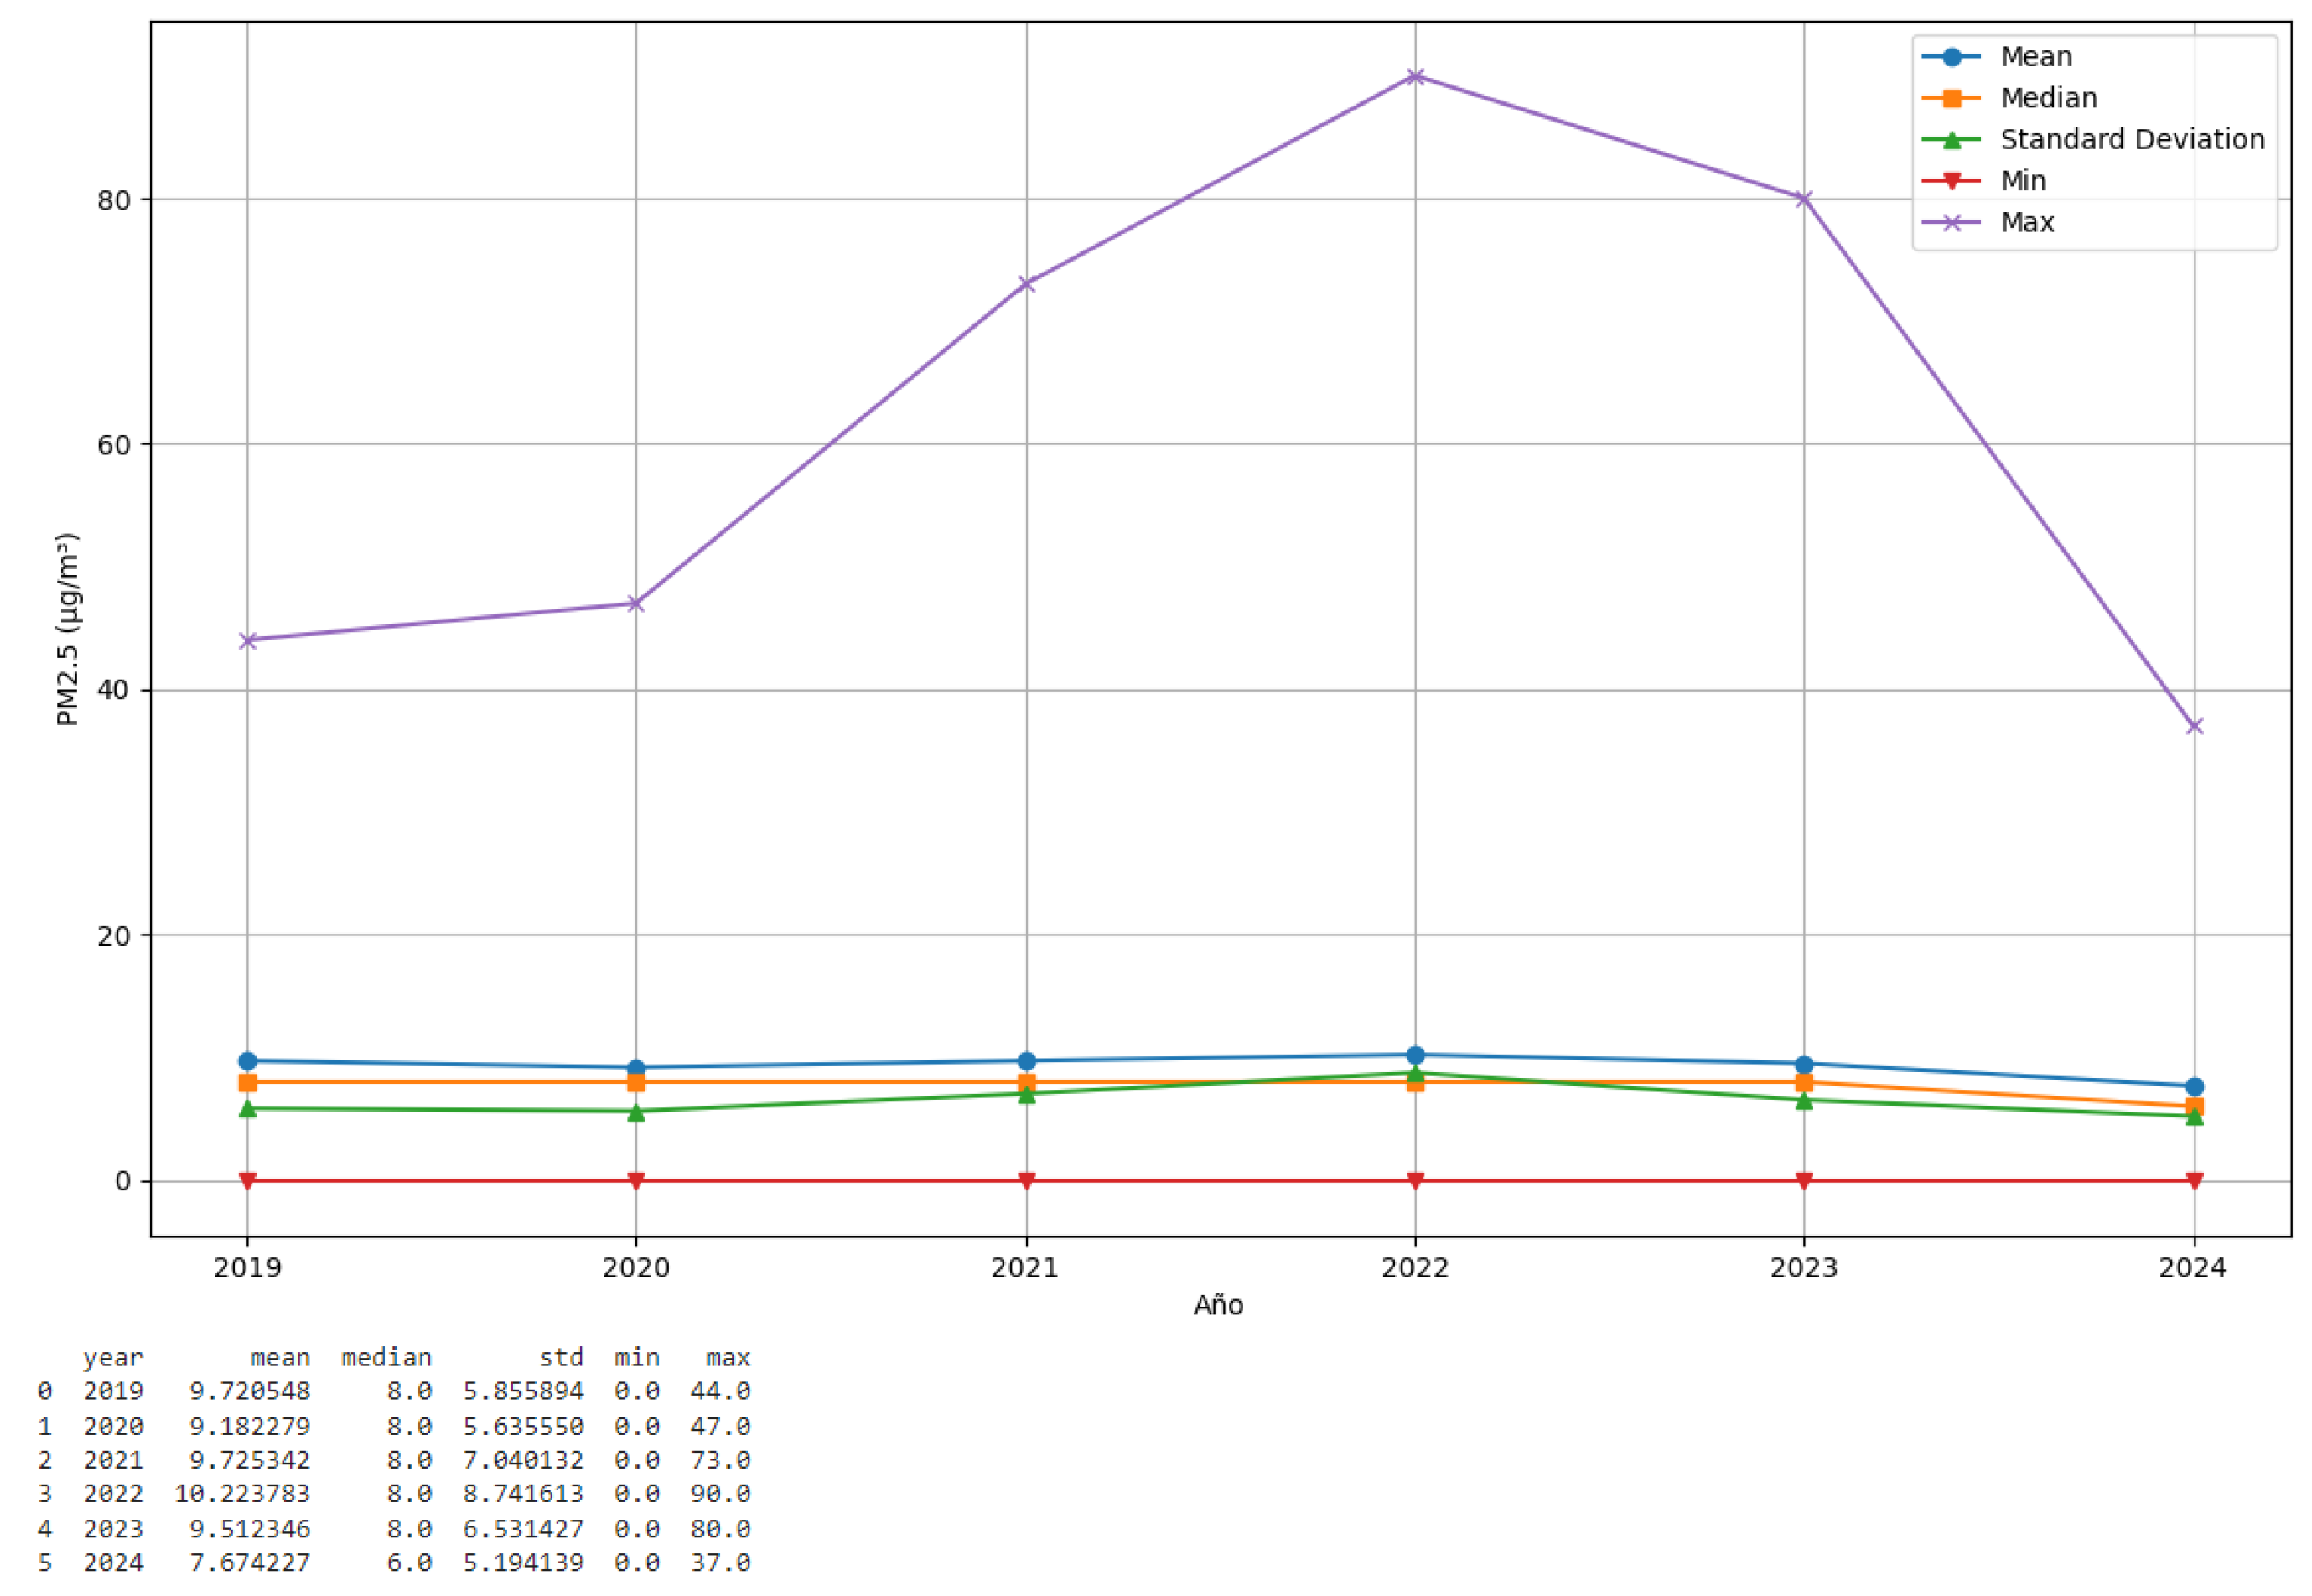Click the 'min' table column header
Viewport: 2312px width, 1596px height.
(x=637, y=1358)
